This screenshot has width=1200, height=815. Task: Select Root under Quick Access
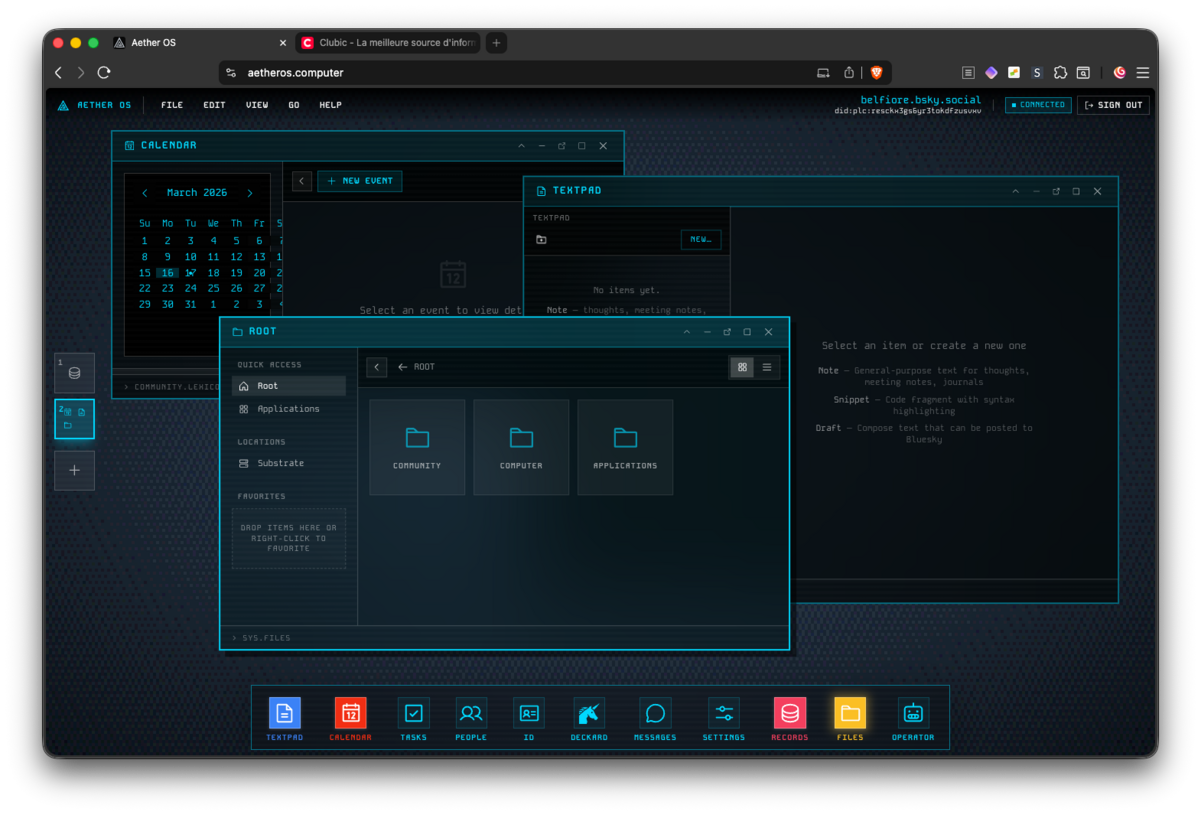289,386
